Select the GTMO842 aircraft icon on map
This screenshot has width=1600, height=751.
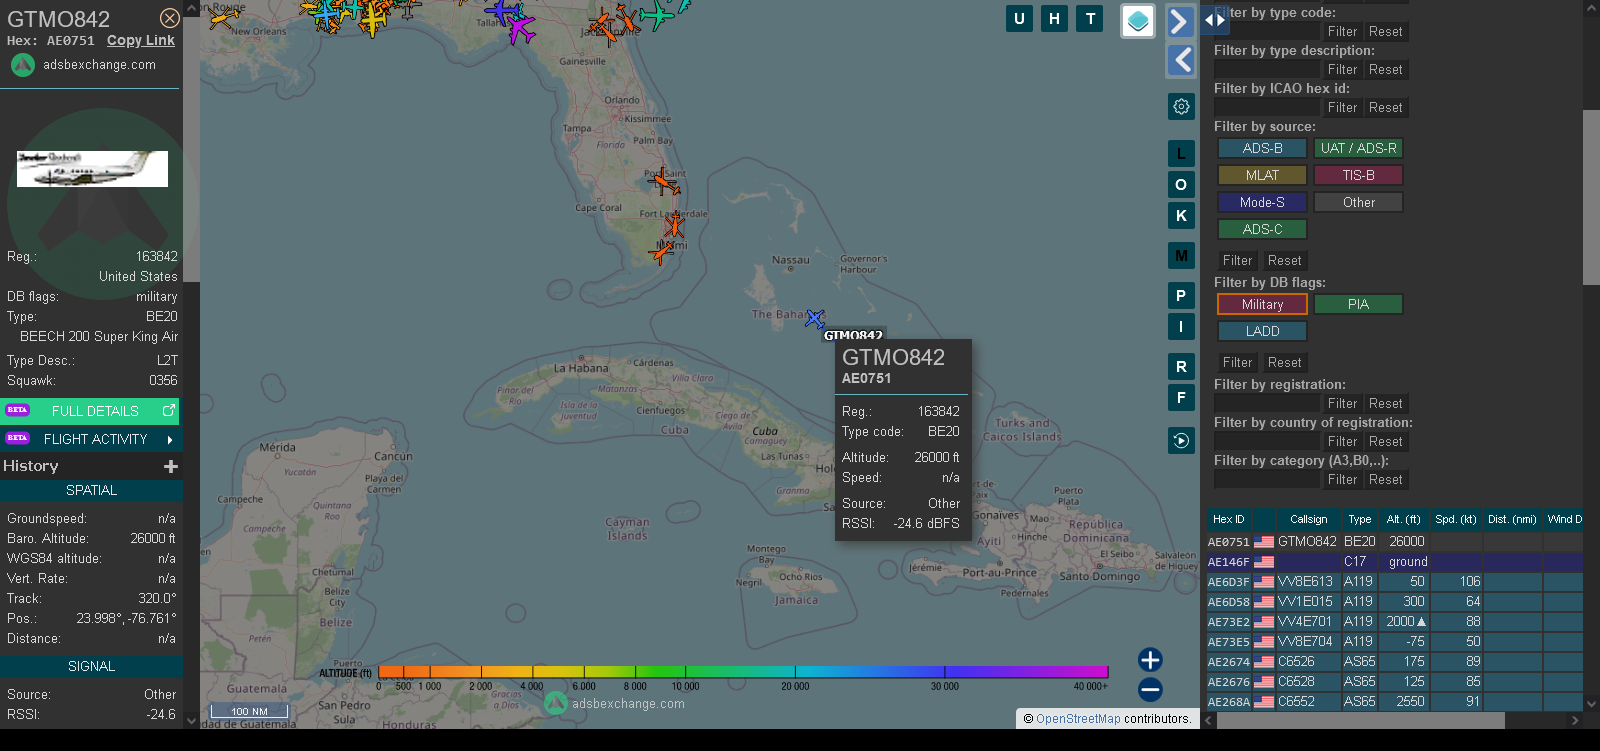[x=815, y=319]
